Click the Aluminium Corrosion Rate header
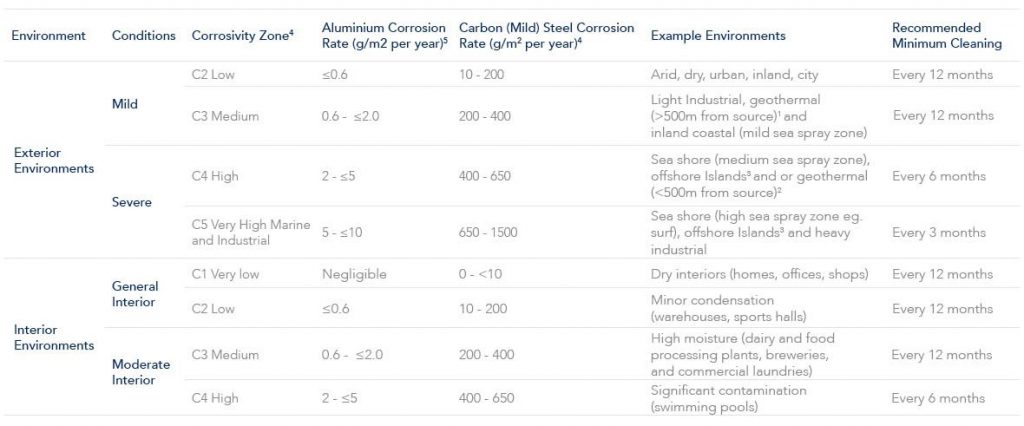This screenshot has width=1024, height=426. point(383,36)
